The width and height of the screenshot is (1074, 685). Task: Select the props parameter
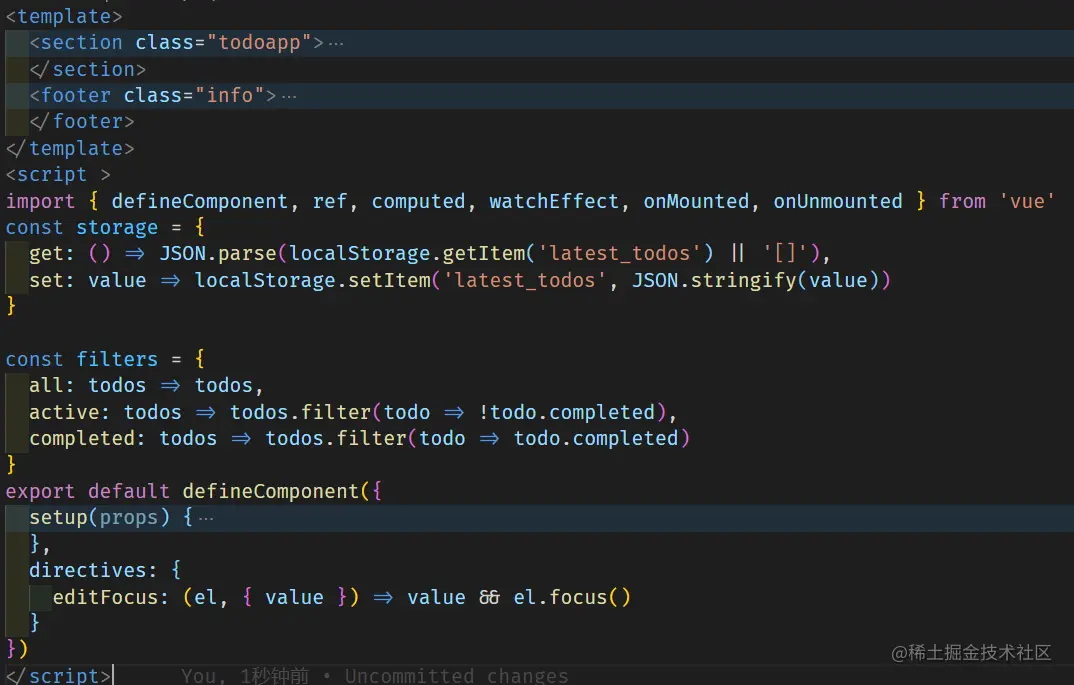(129, 517)
